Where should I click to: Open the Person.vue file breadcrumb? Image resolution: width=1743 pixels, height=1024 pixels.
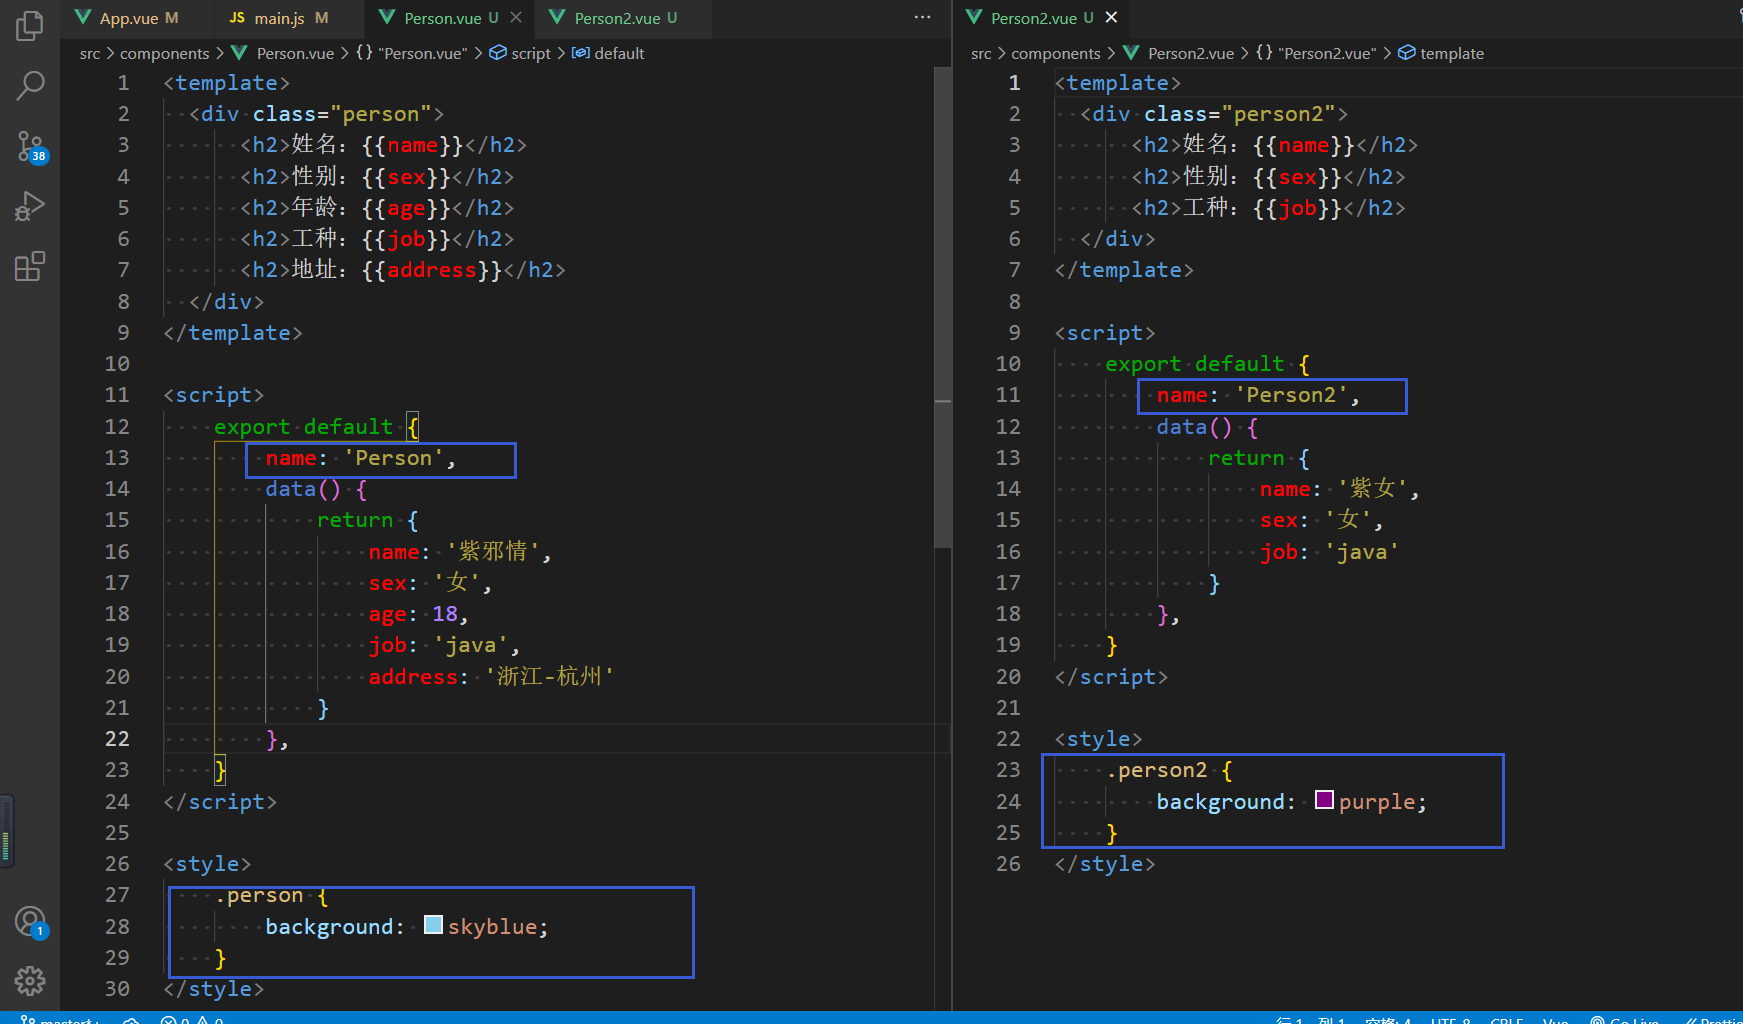283,54
